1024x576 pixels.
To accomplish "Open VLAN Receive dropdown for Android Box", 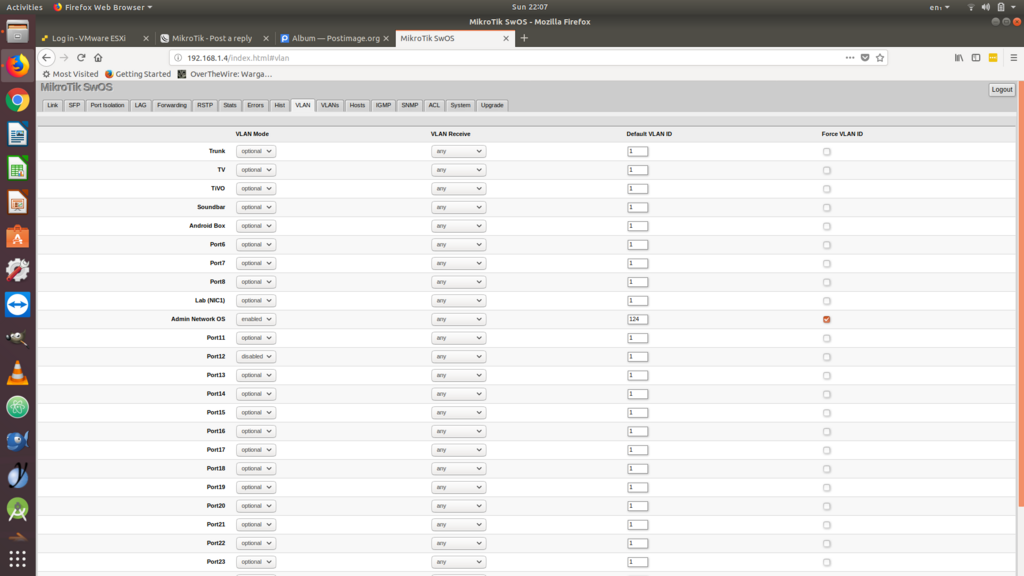I will click(x=458, y=226).
